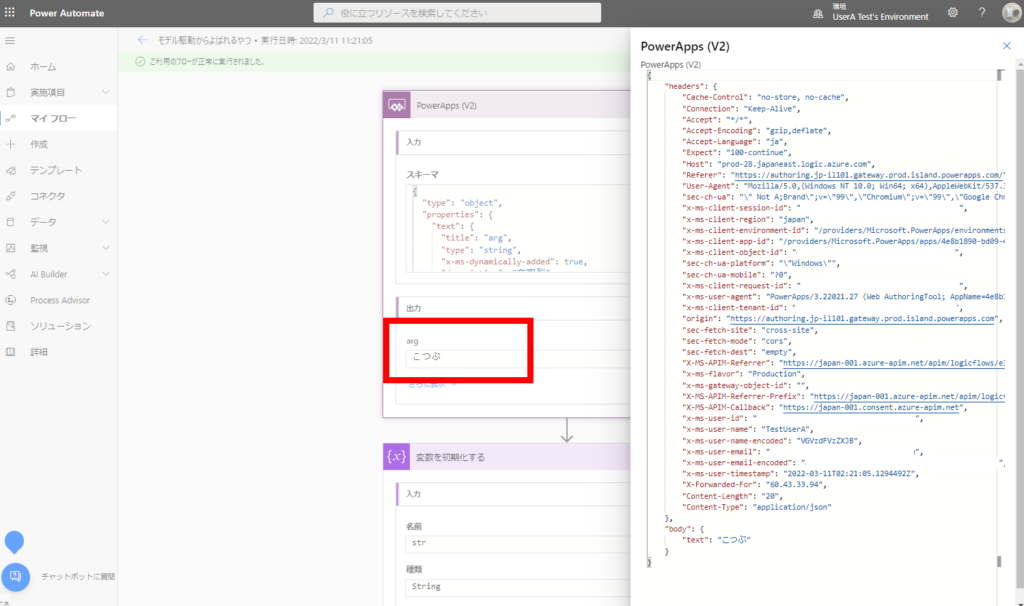Viewport: 1024px width, 606px height.
Task: Toggle the hamburger navigation menu
Action: [10, 40]
